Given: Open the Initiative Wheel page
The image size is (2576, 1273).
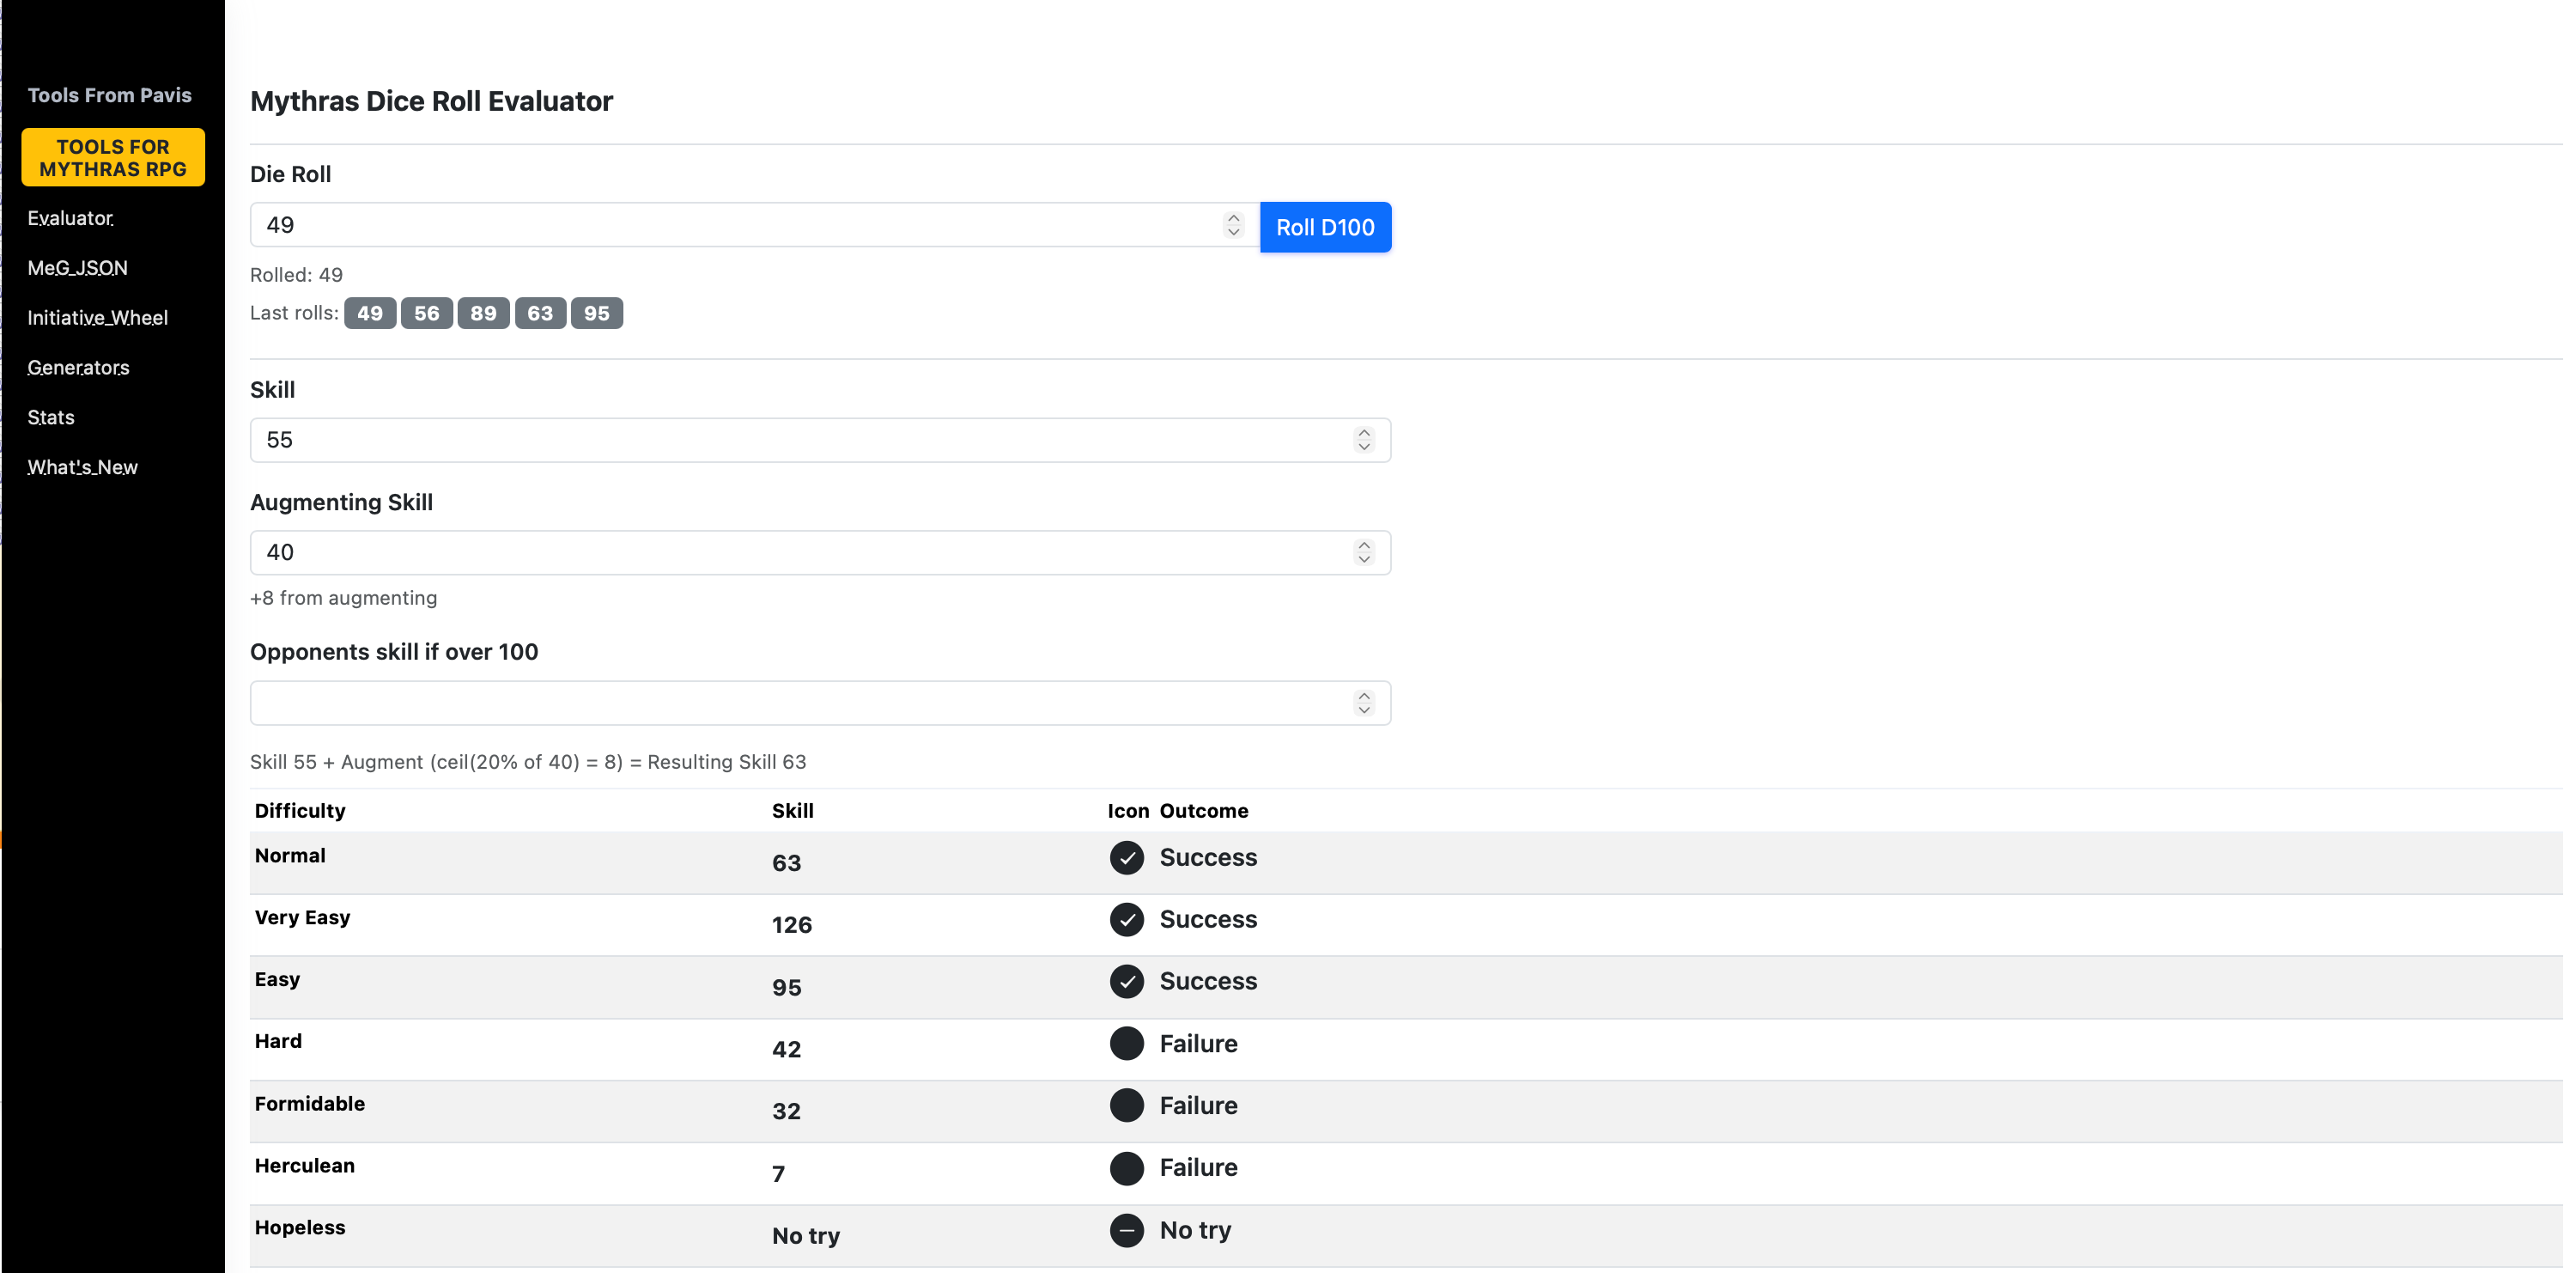Looking at the screenshot, I should coord(97,318).
